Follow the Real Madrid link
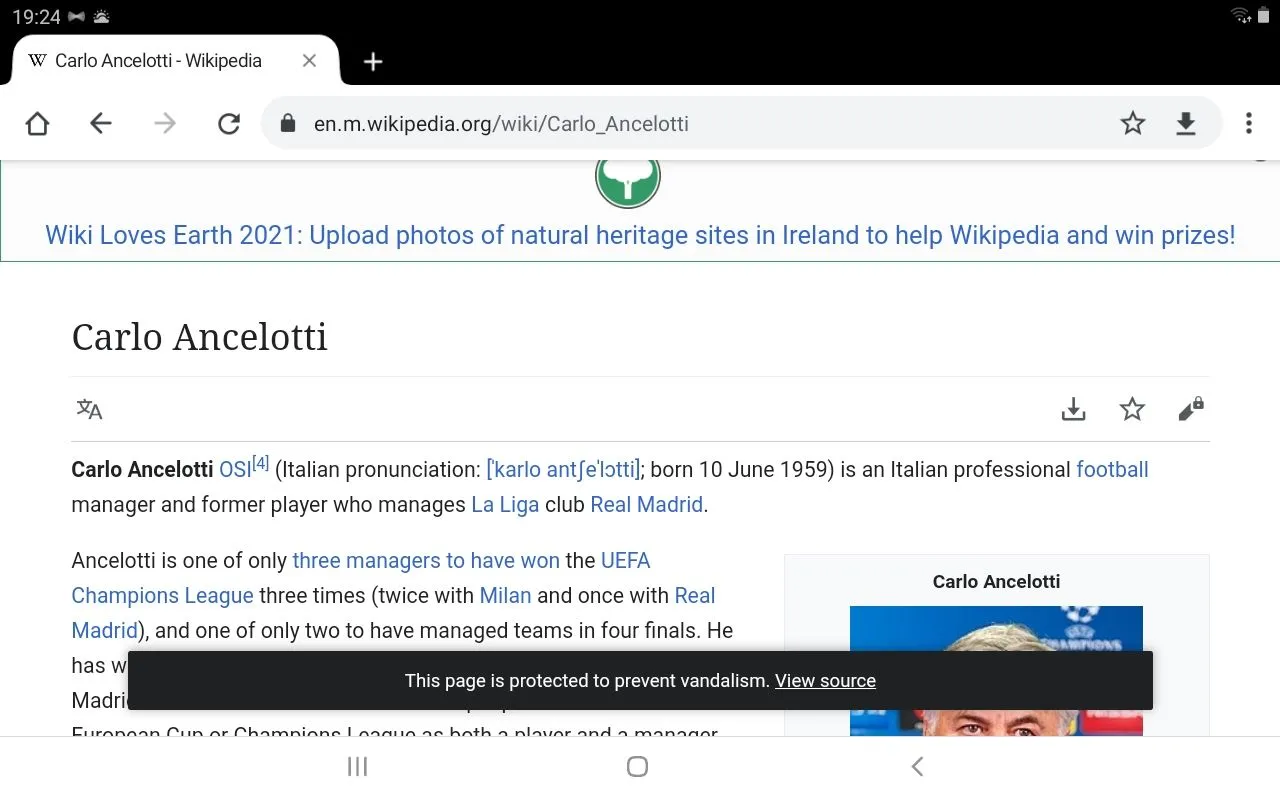1280x800 pixels. pyautogui.click(x=646, y=504)
